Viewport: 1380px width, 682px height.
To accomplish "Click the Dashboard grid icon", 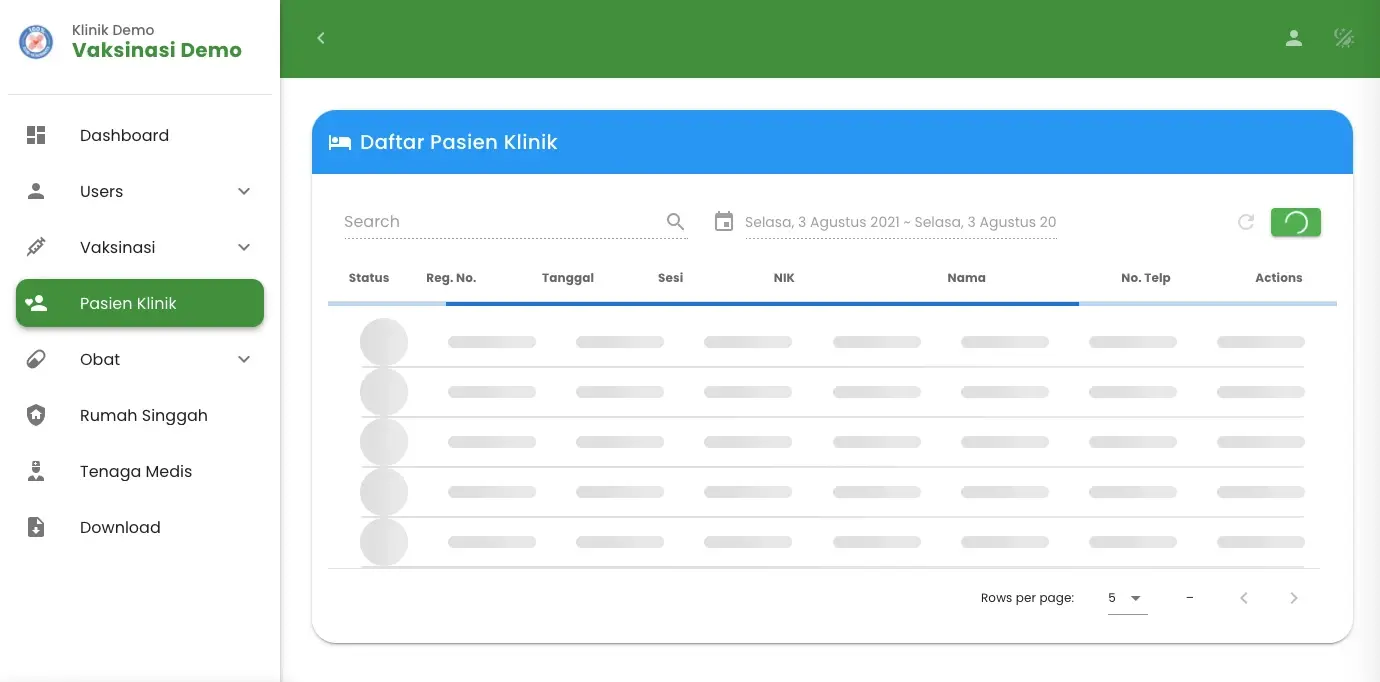I will (x=36, y=135).
